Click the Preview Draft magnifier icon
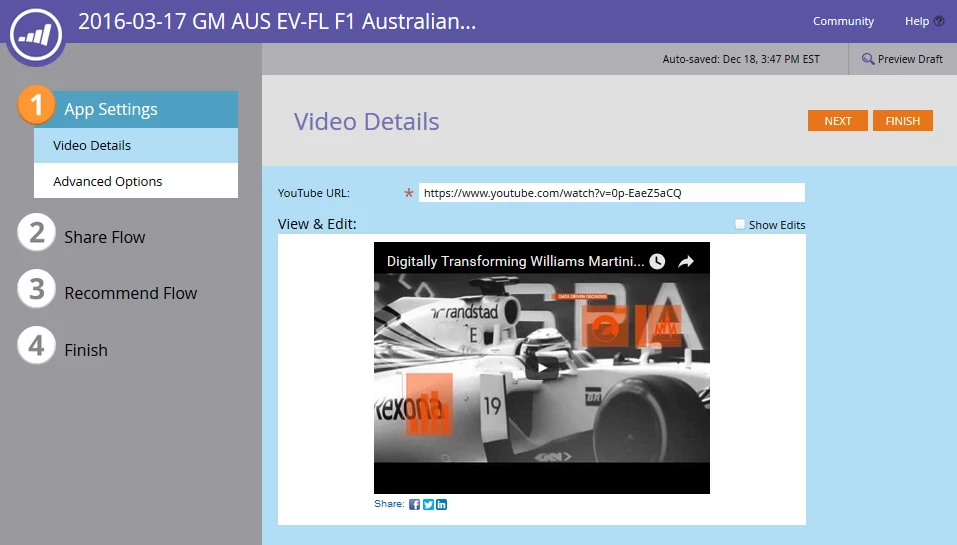Screen dimensions: 957x545 tap(867, 59)
